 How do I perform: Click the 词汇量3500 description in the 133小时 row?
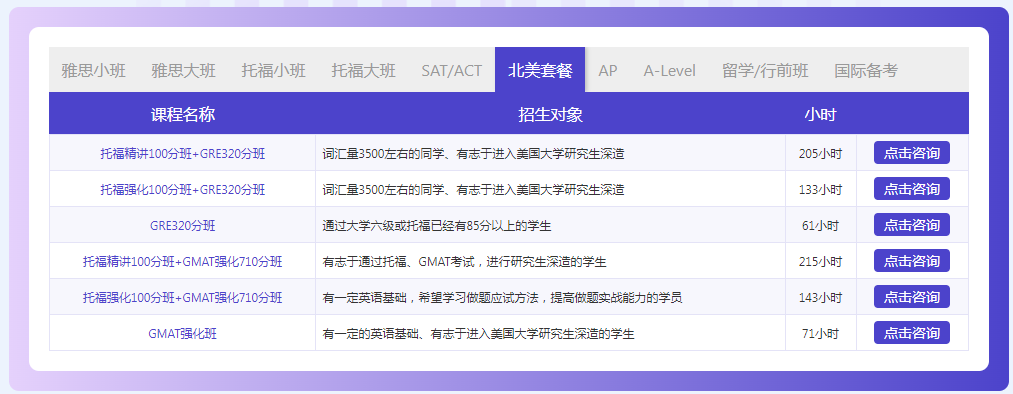point(474,190)
